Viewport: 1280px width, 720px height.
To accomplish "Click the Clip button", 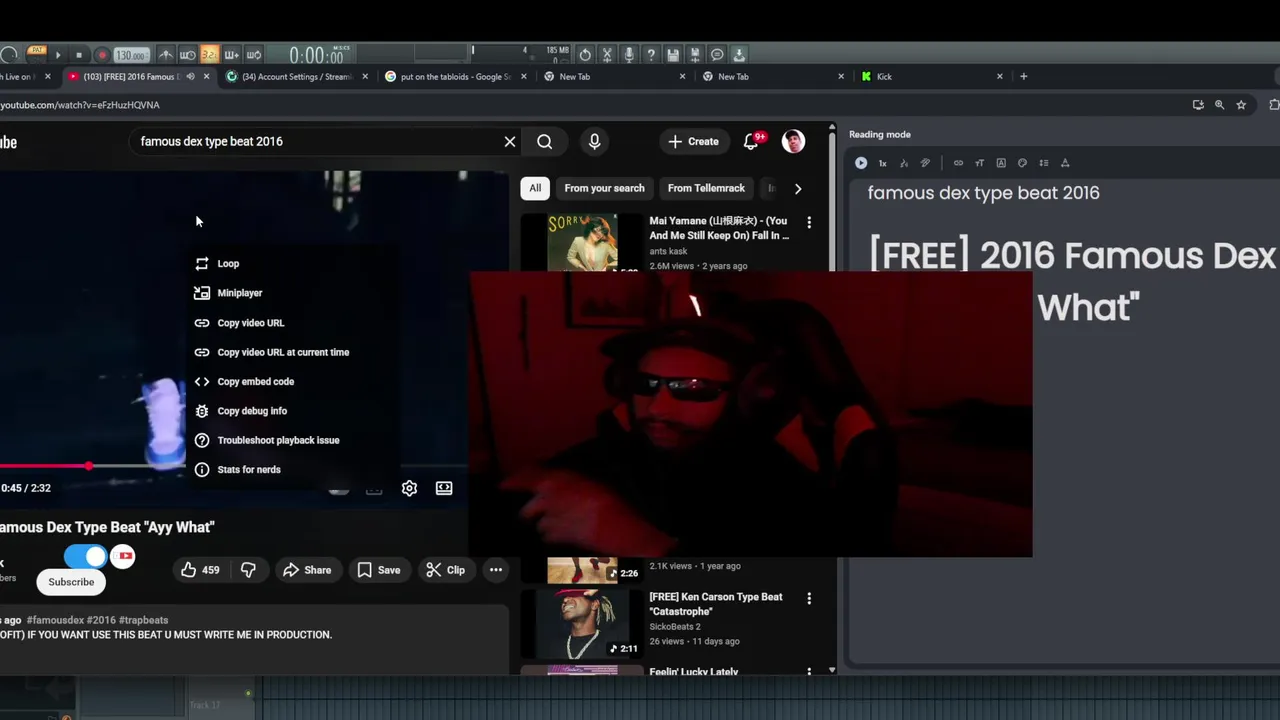I will (x=445, y=570).
